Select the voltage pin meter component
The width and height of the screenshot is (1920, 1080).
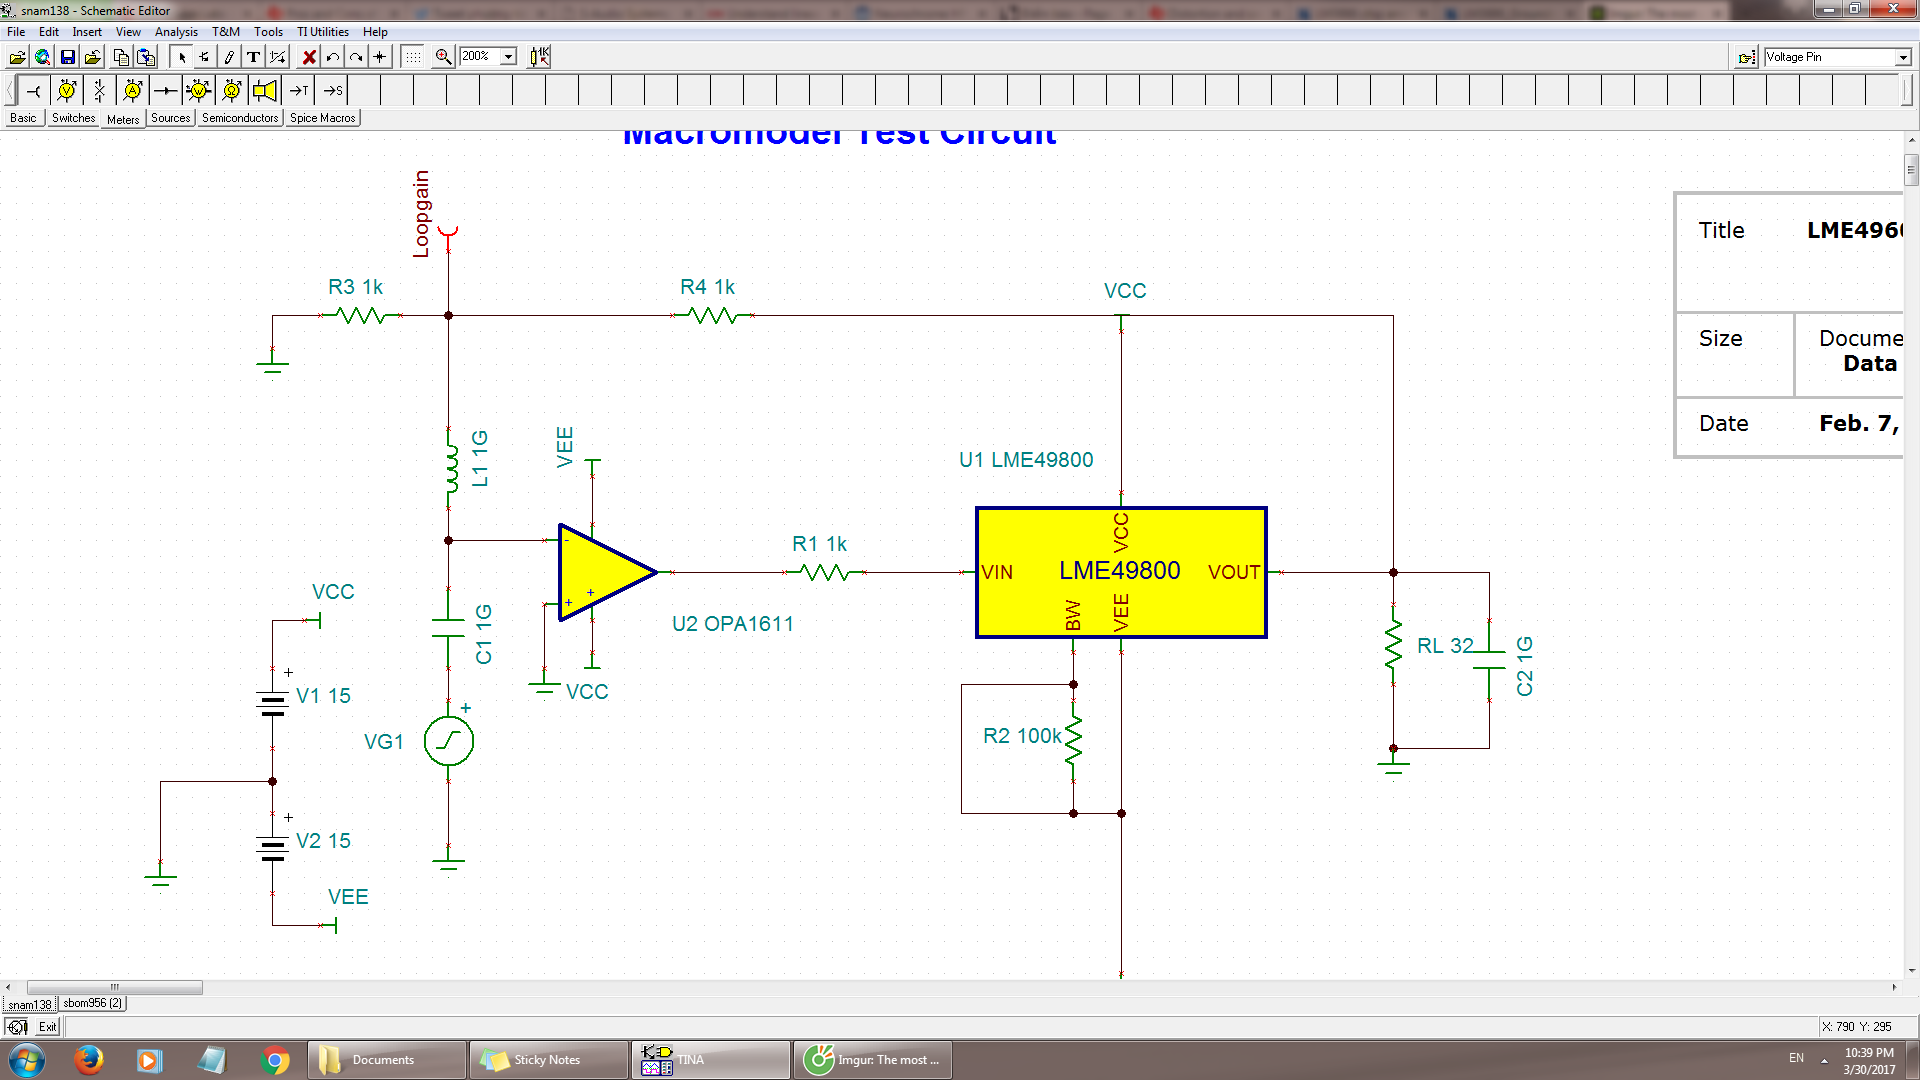33,91
